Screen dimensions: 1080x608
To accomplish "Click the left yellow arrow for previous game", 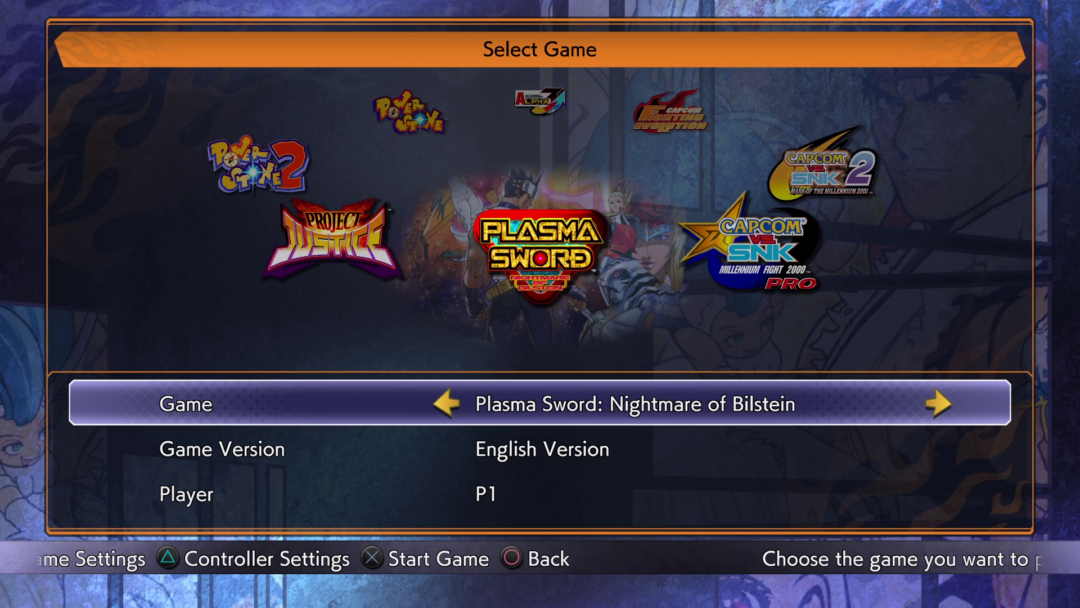I will 446,403.
